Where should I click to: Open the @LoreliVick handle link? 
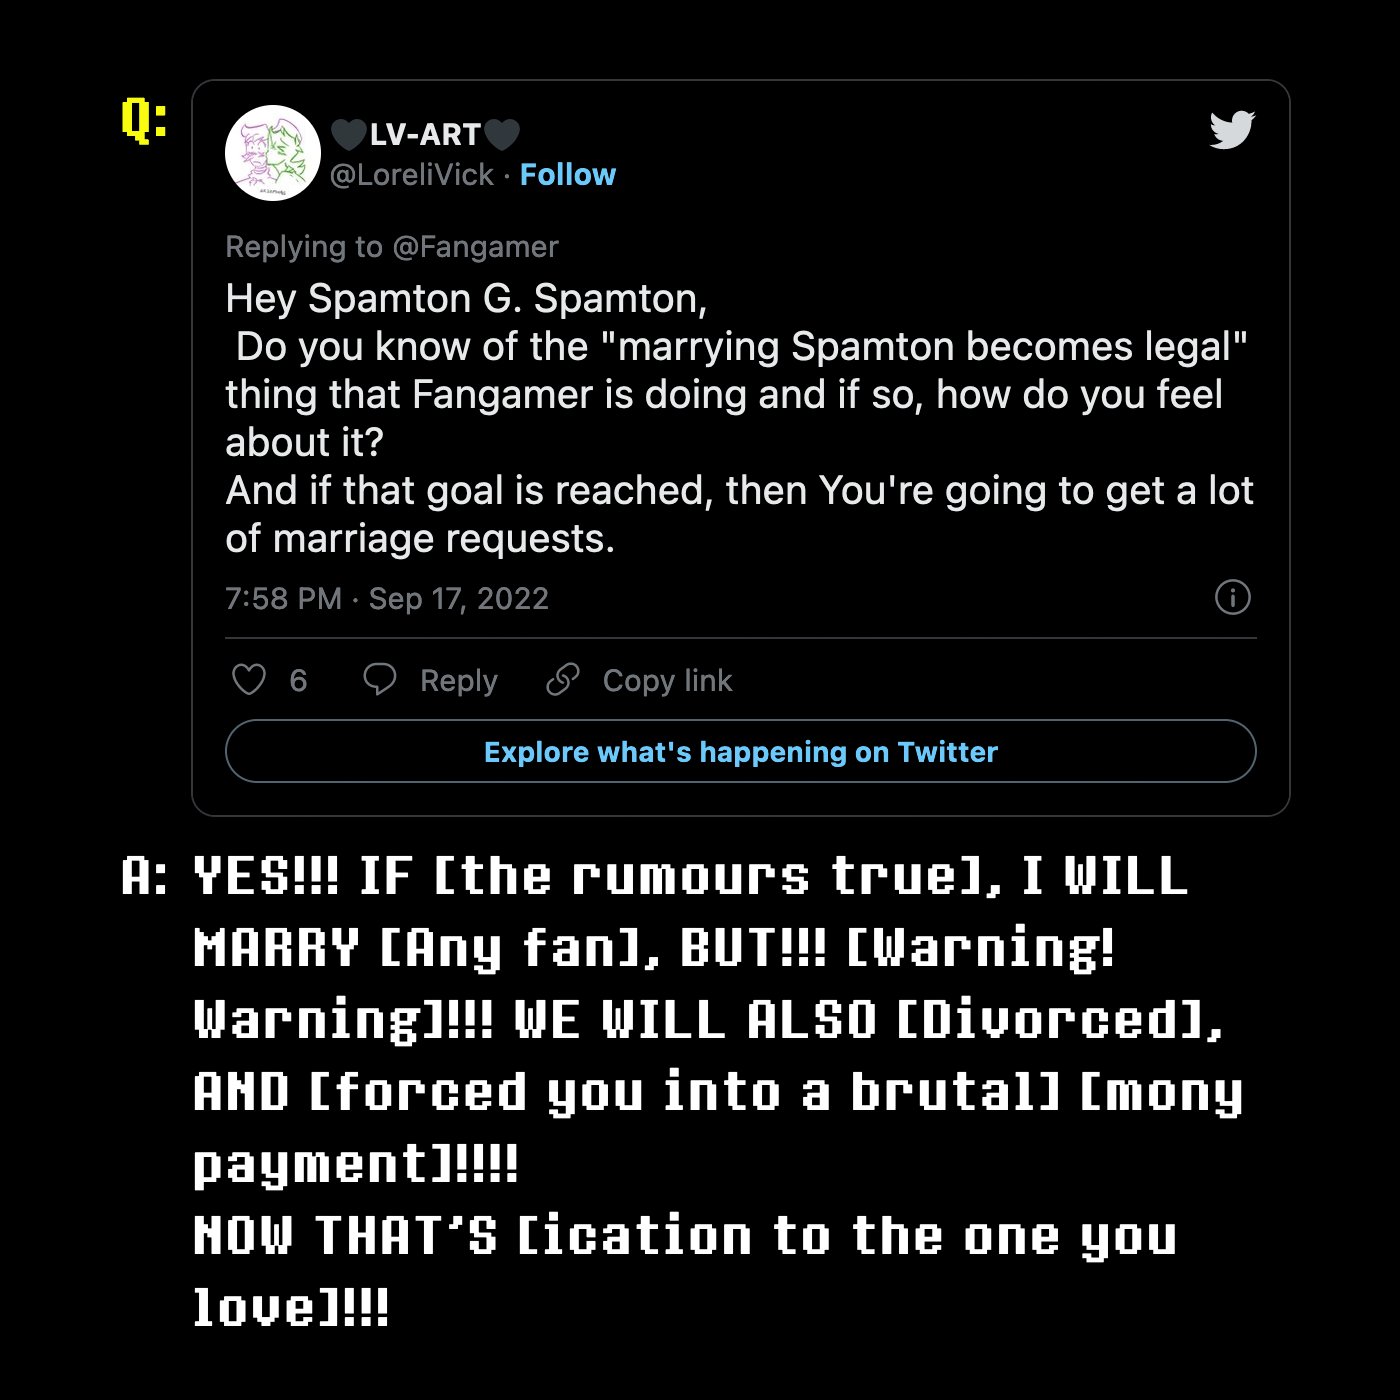coord(412,175)
